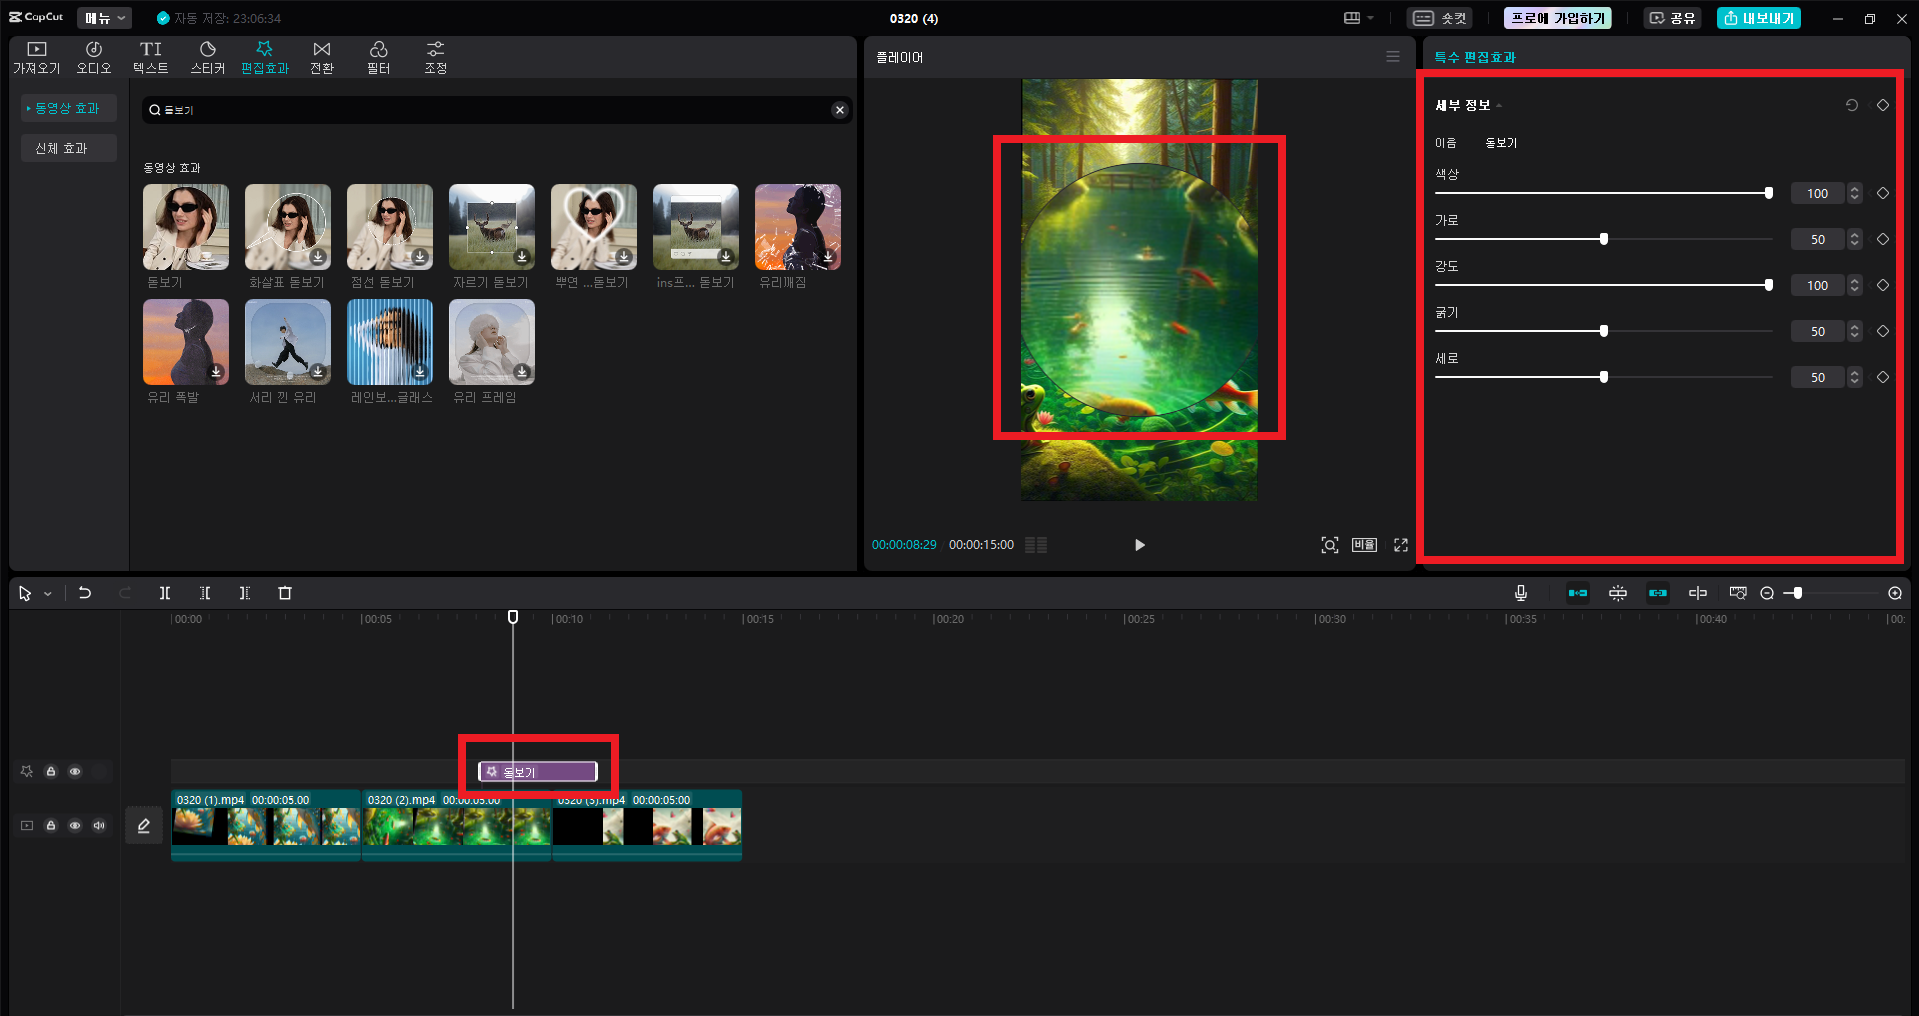Open the 필터 filter tab
This screenshot has width=1919, height=1016.
tap(379, 58)
